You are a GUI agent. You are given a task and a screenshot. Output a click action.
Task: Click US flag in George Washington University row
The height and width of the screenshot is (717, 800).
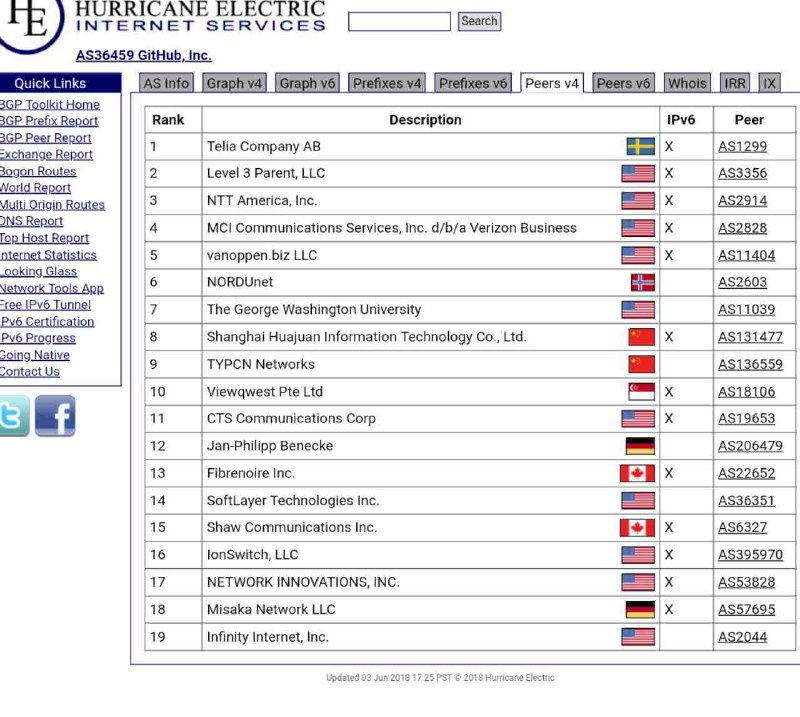click(x=638, y=309)
